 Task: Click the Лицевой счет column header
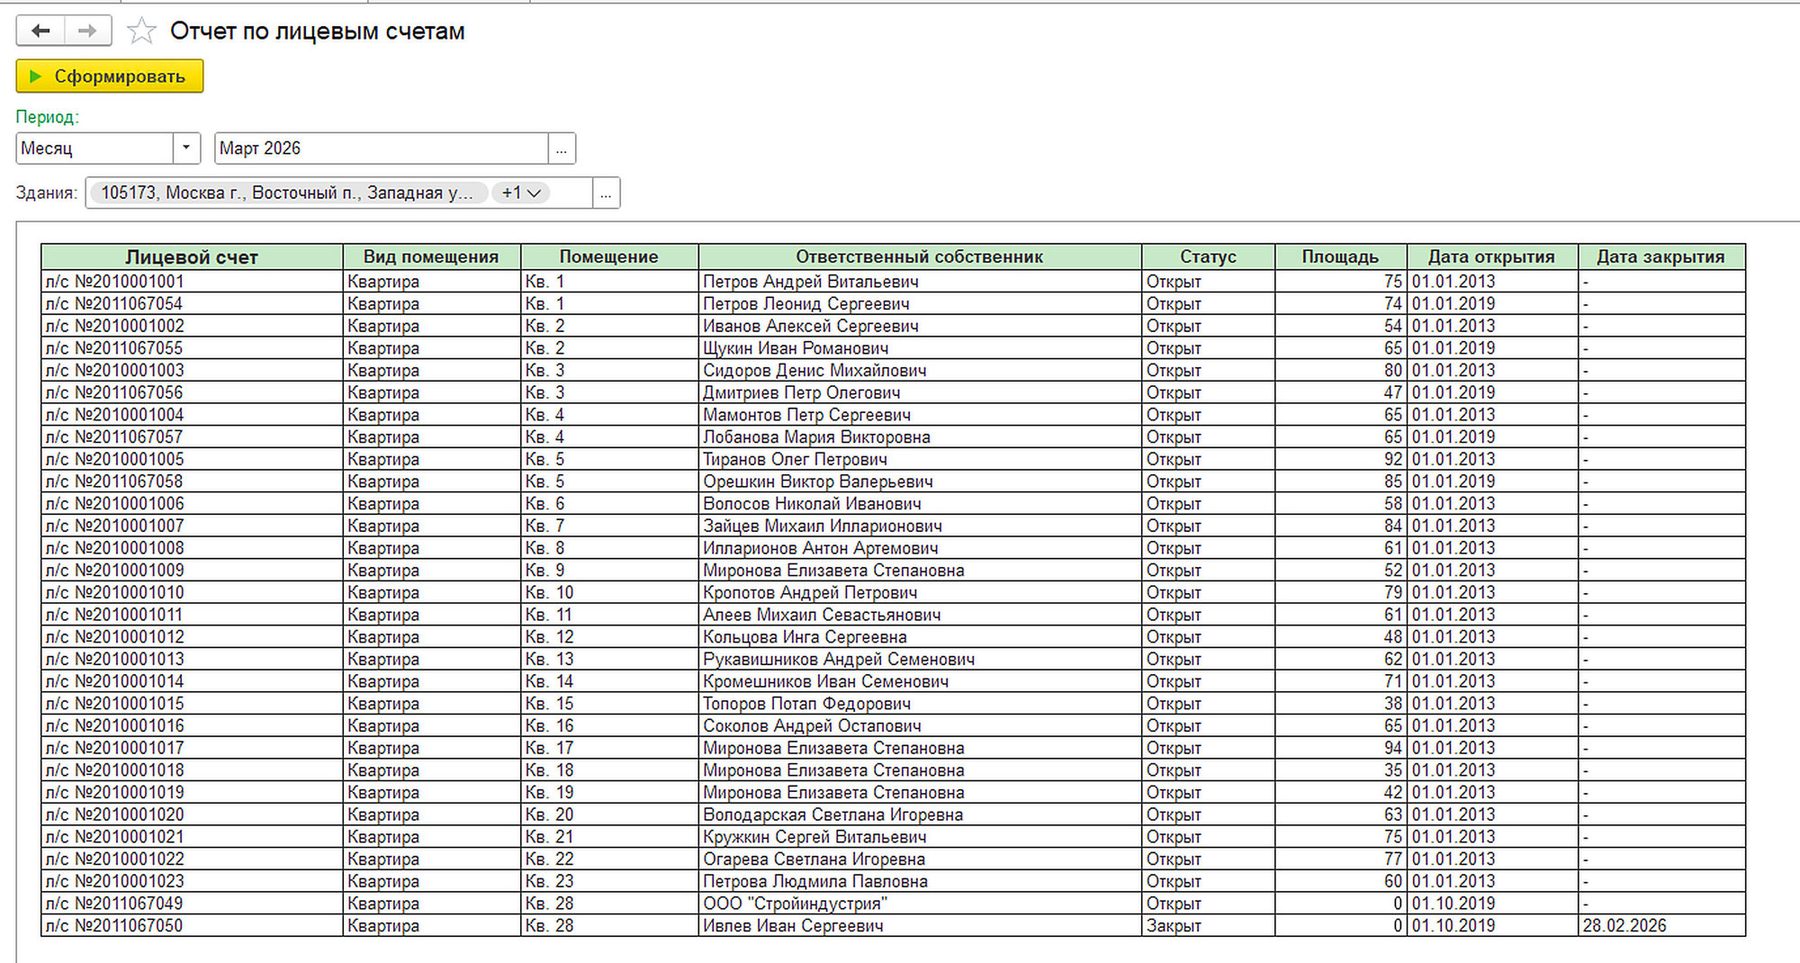click(192, 257)
